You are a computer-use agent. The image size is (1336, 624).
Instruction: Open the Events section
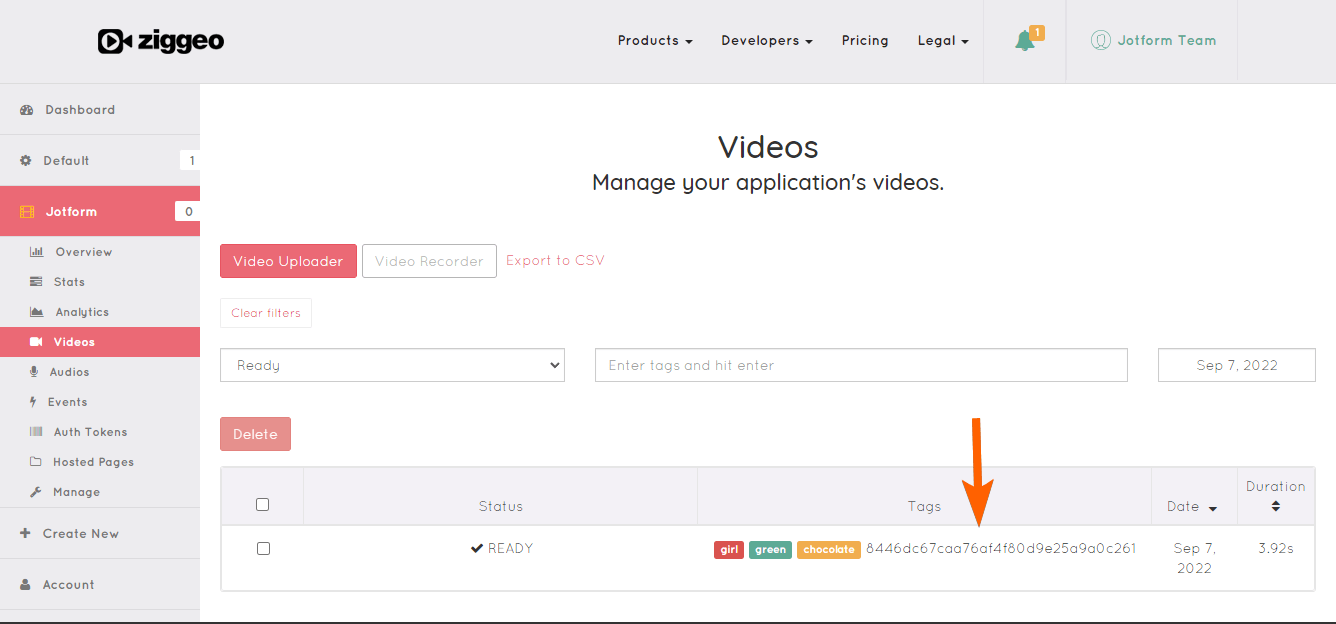tap(68, 402)
